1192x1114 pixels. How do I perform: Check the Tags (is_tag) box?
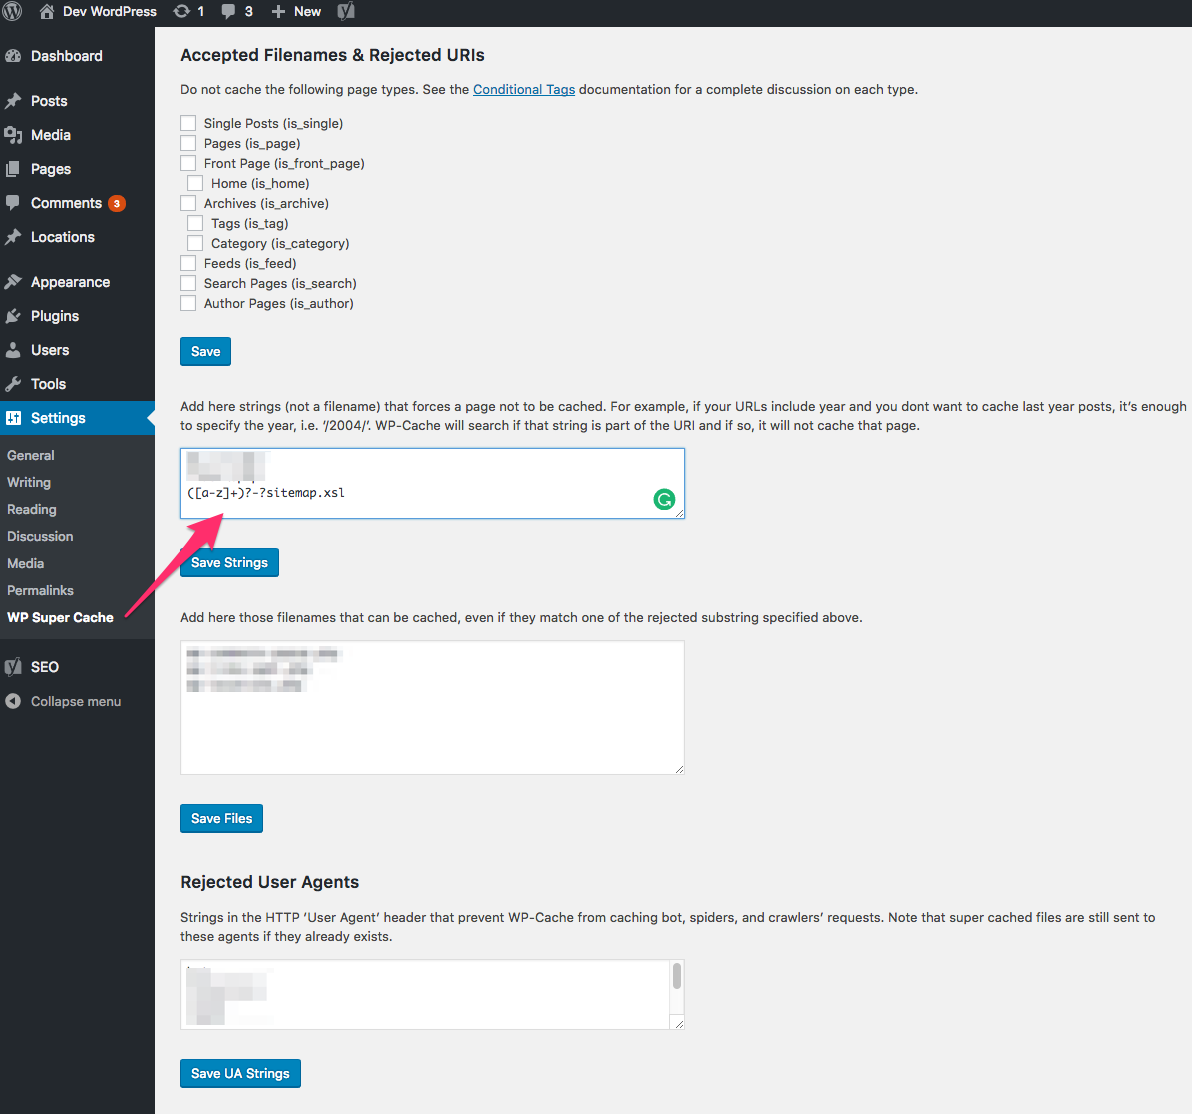[195, 223]
